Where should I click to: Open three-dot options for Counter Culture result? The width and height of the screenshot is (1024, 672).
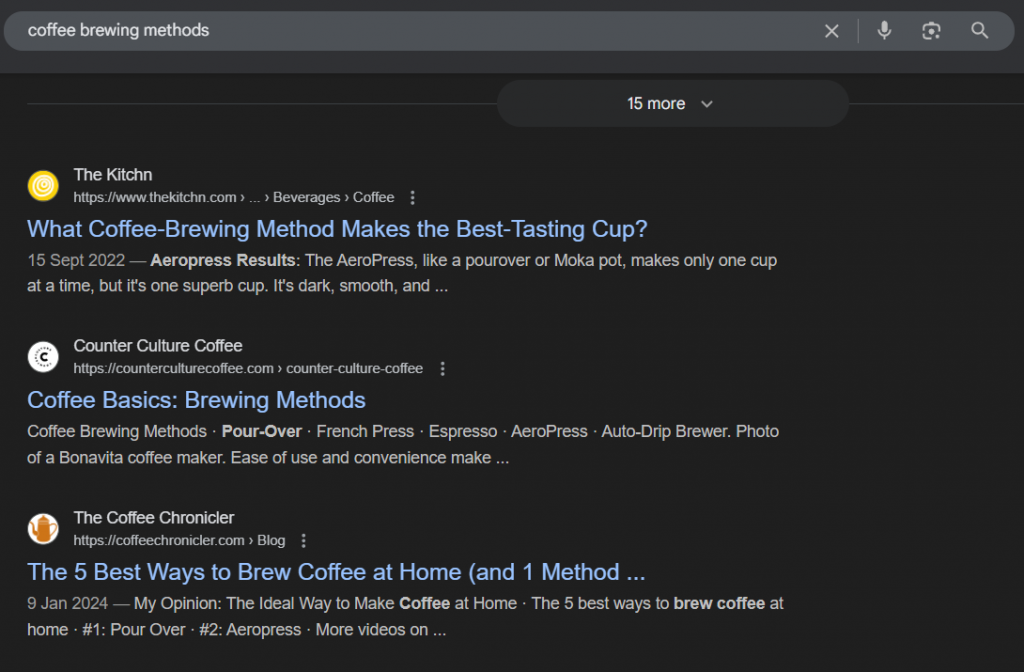coord(442,368)
